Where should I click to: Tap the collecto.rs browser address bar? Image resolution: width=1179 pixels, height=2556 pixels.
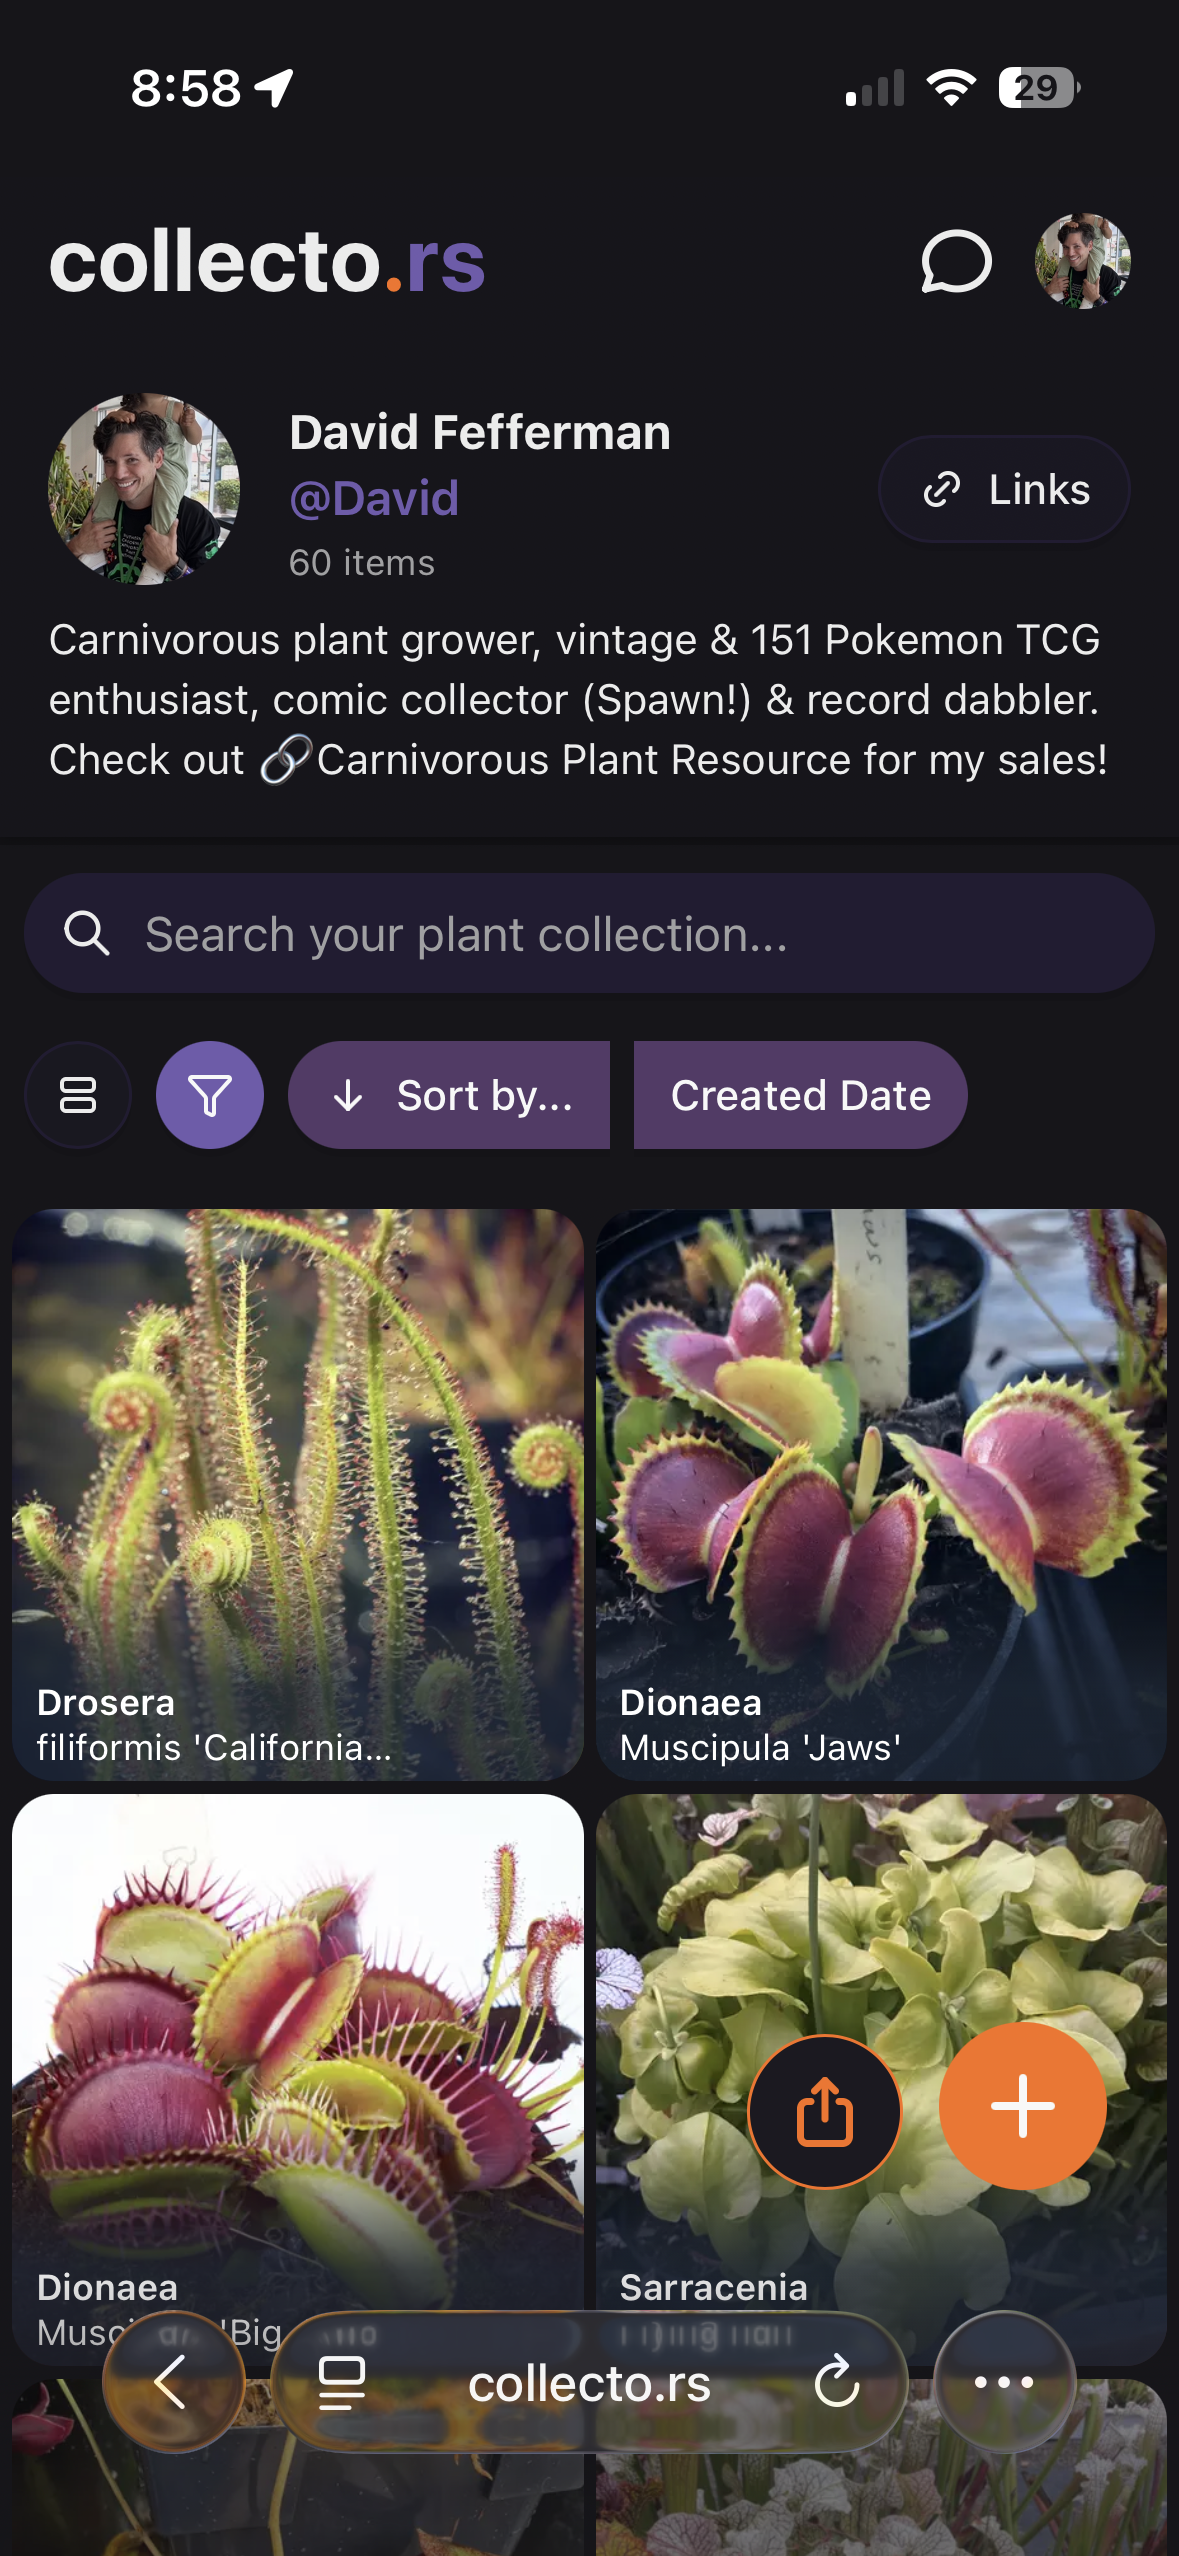pyautogui.click(x=590, y=2384)
